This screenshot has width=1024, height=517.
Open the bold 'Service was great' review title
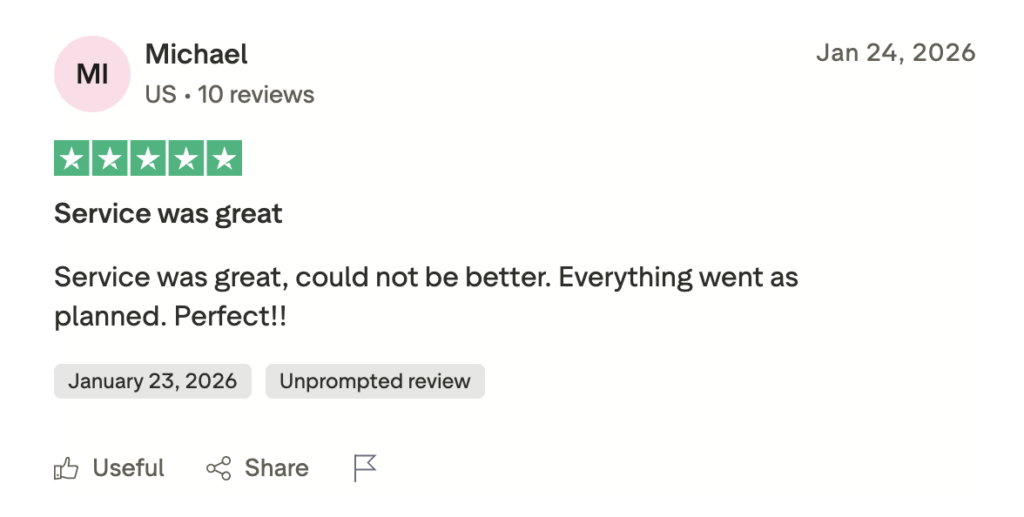tap(168, 213)
